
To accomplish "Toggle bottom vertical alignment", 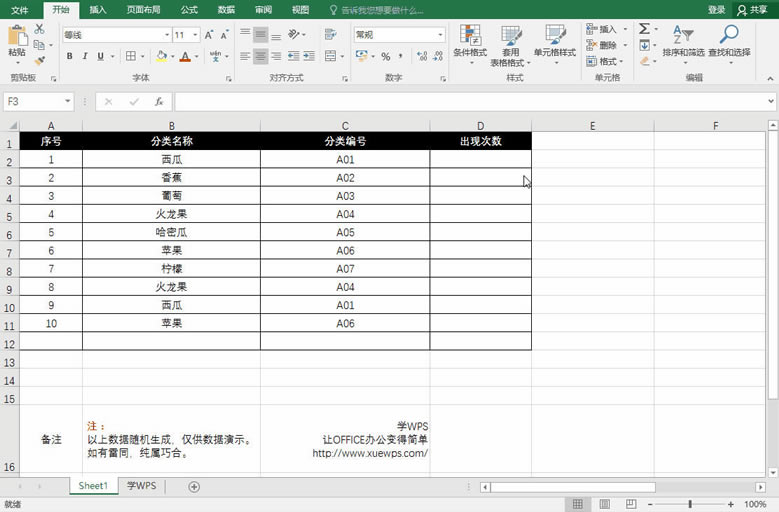I will (276, 36).
